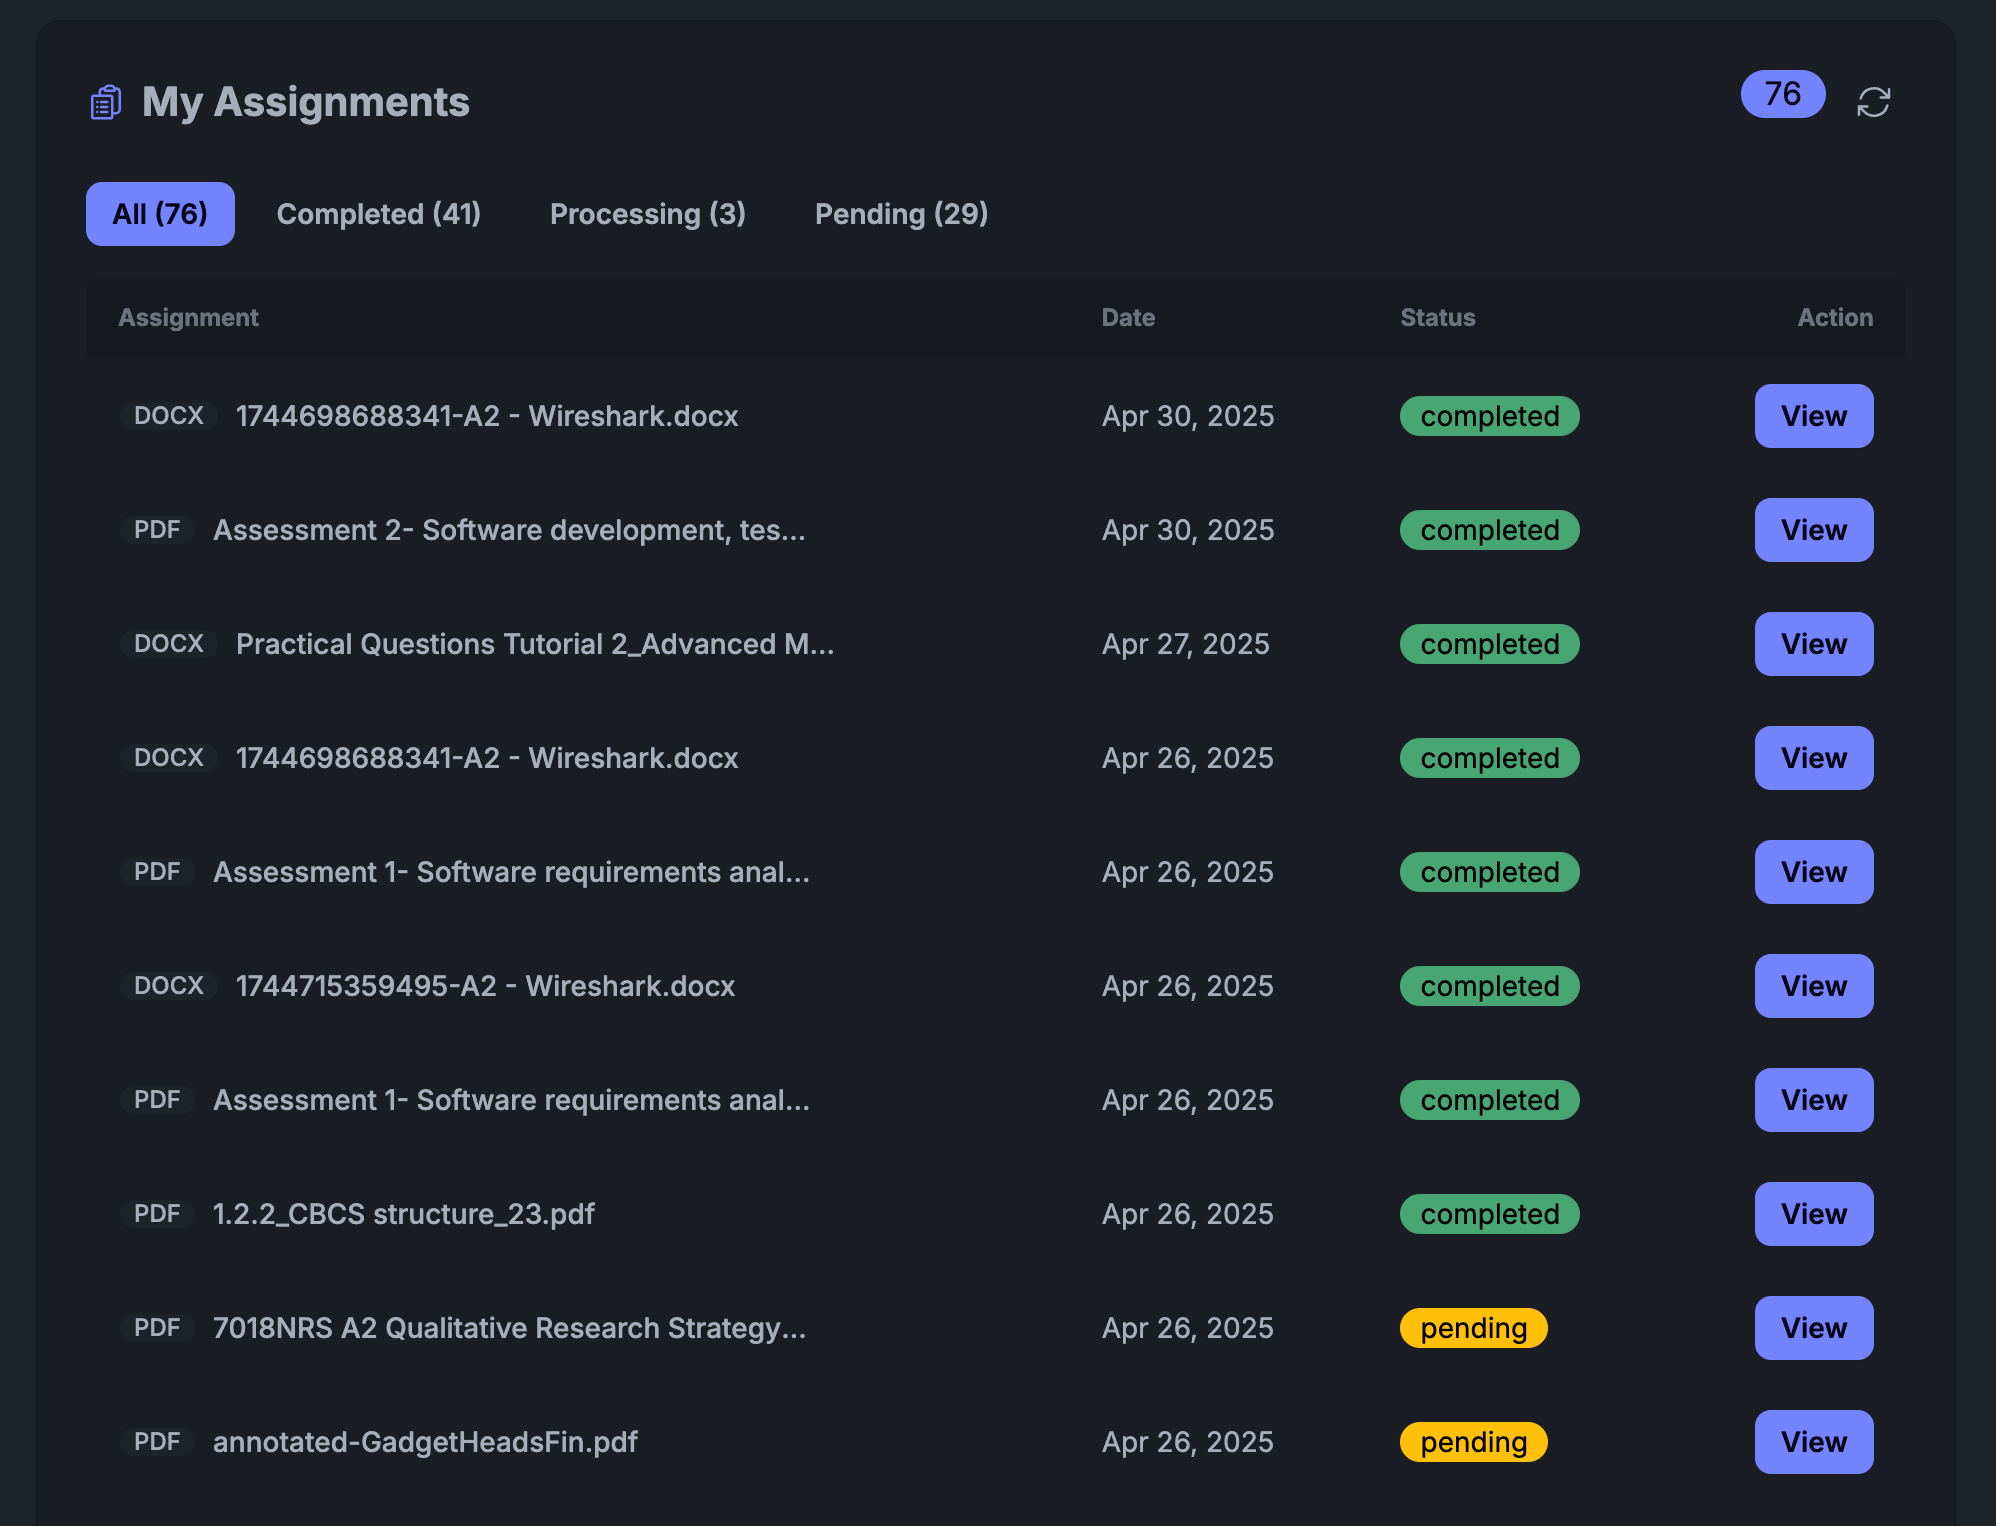Click the refresh assignments icon
The width and height of the screenshot is (1996, 1526).
(1873, 102)
